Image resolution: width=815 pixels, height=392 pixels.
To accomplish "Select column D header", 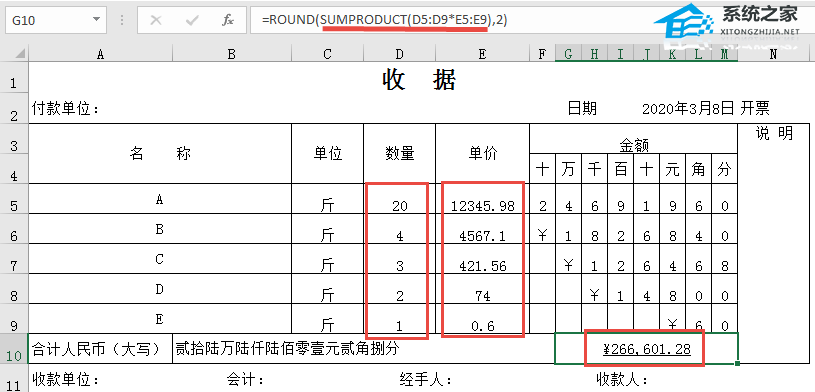I will point(399,54).
